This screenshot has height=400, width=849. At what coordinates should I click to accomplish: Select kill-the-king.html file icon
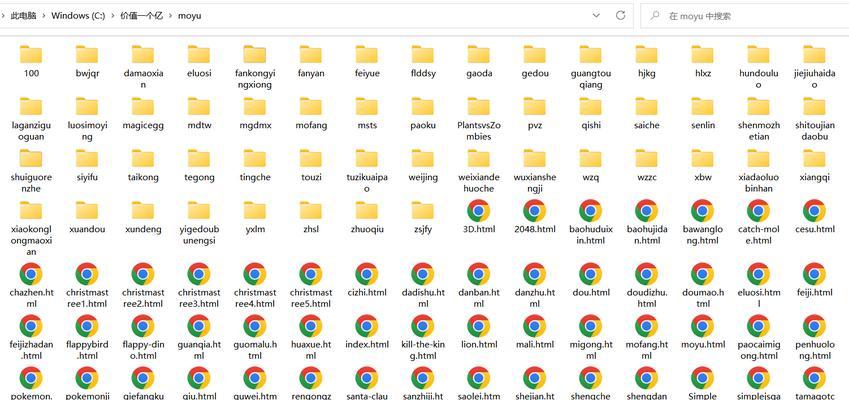click(422, 326)
